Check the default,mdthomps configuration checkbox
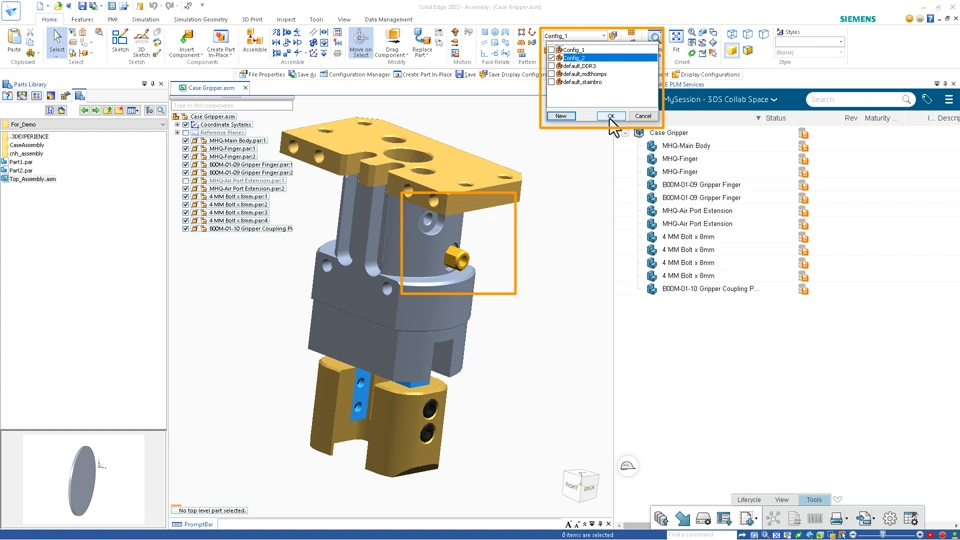This screenshot has height=540, width=960. coord(552,73)
